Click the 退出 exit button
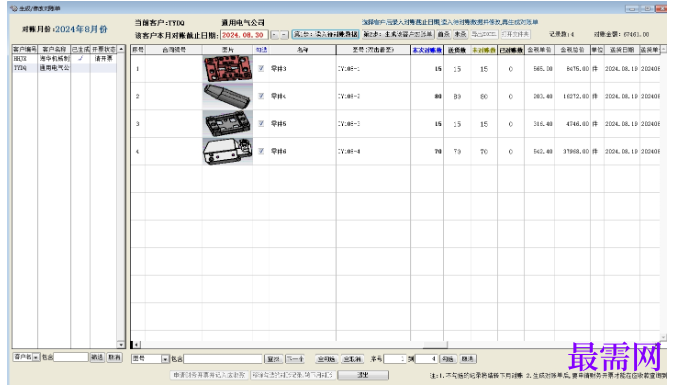Screen dimensions: 680x388 click(363, 375)
